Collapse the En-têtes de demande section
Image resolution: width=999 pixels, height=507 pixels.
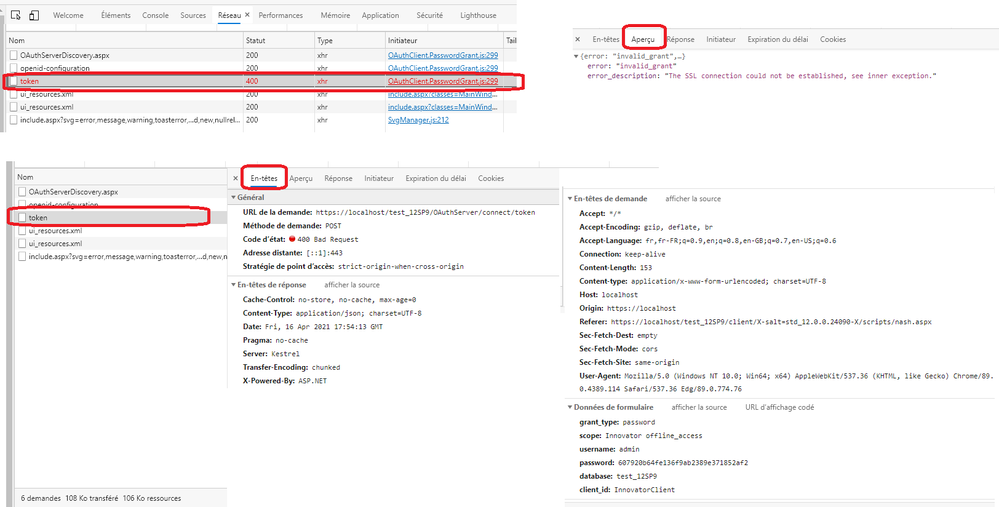pos(570,199)
